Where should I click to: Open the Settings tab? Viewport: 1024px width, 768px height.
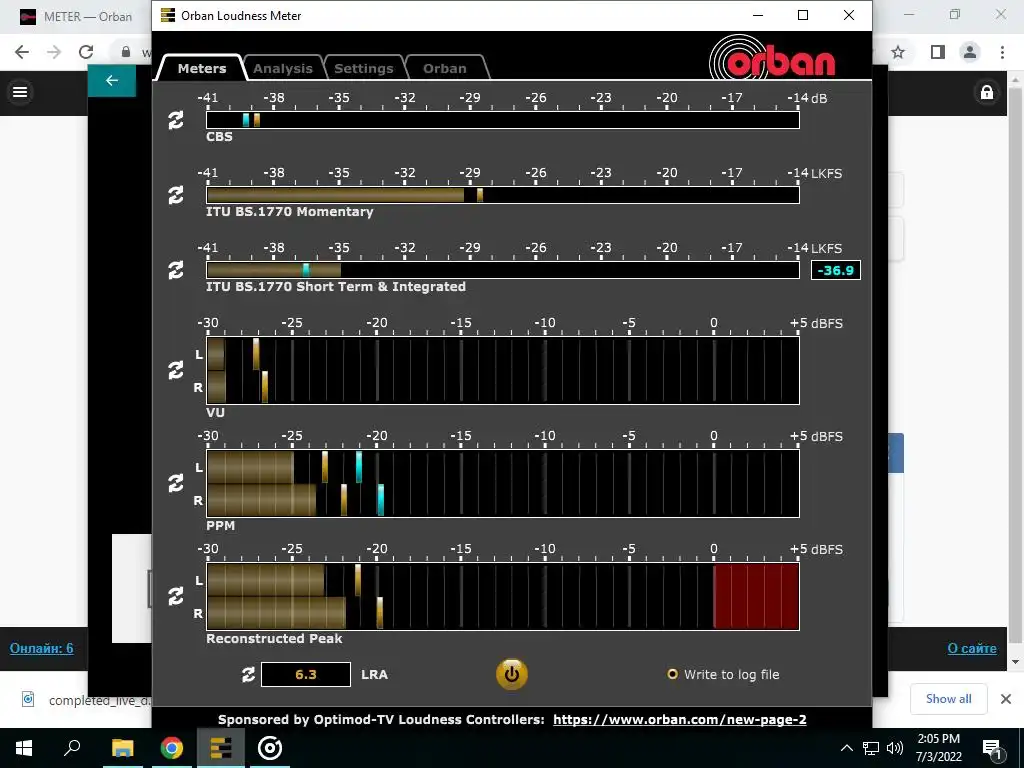point(364,68)
